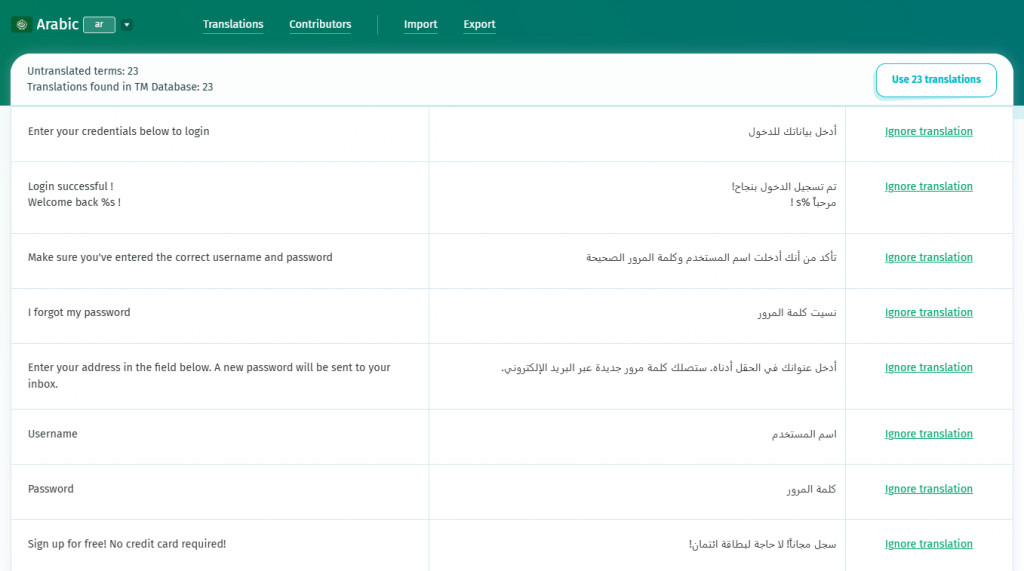The image size is (1024, 571).
Task: Click the 'ar' language code badge
Action: (x=99, y=24)
